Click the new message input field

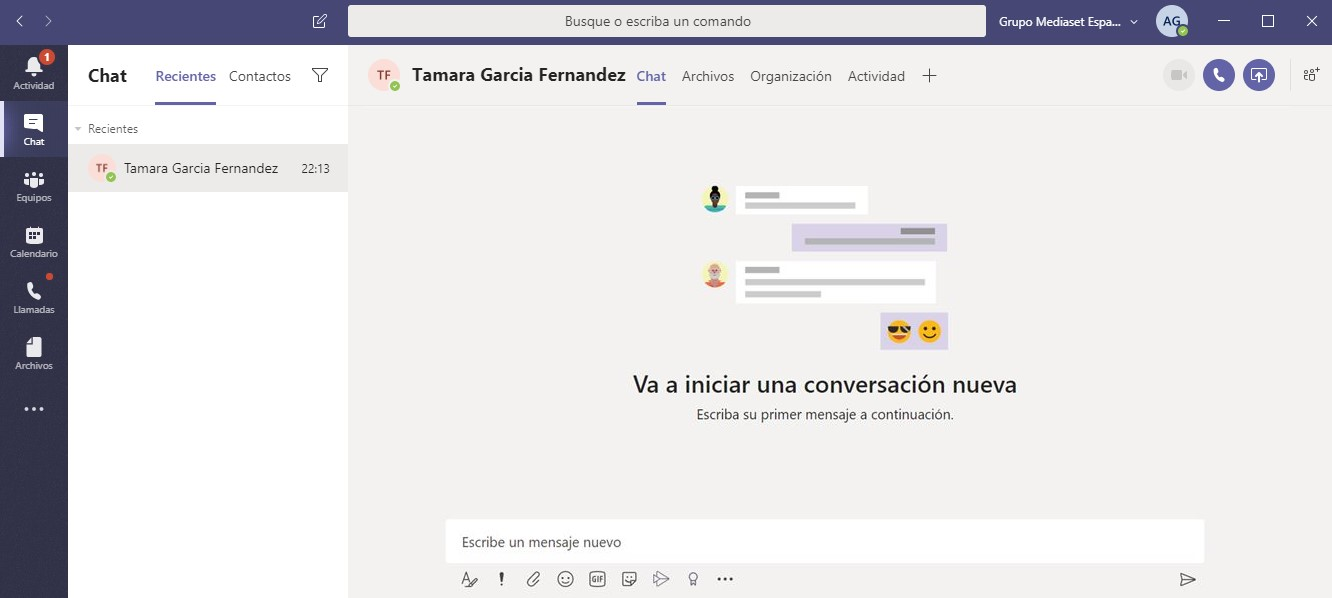(824, 542)
